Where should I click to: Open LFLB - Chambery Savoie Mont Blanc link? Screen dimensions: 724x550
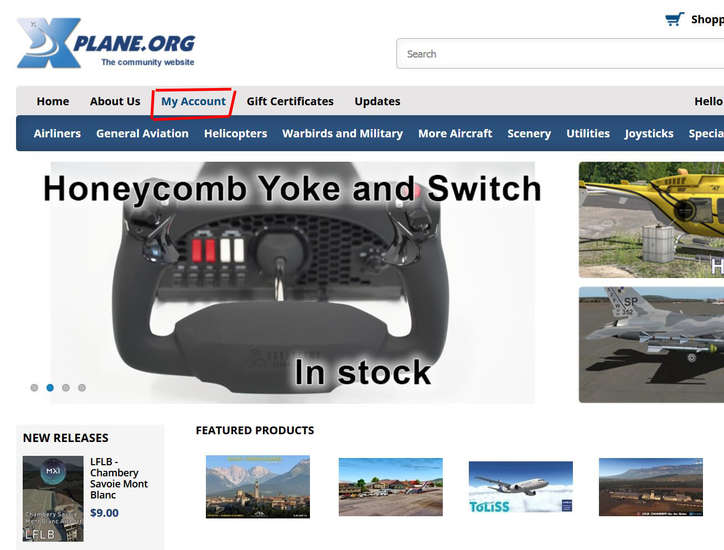tap(119, 478)
